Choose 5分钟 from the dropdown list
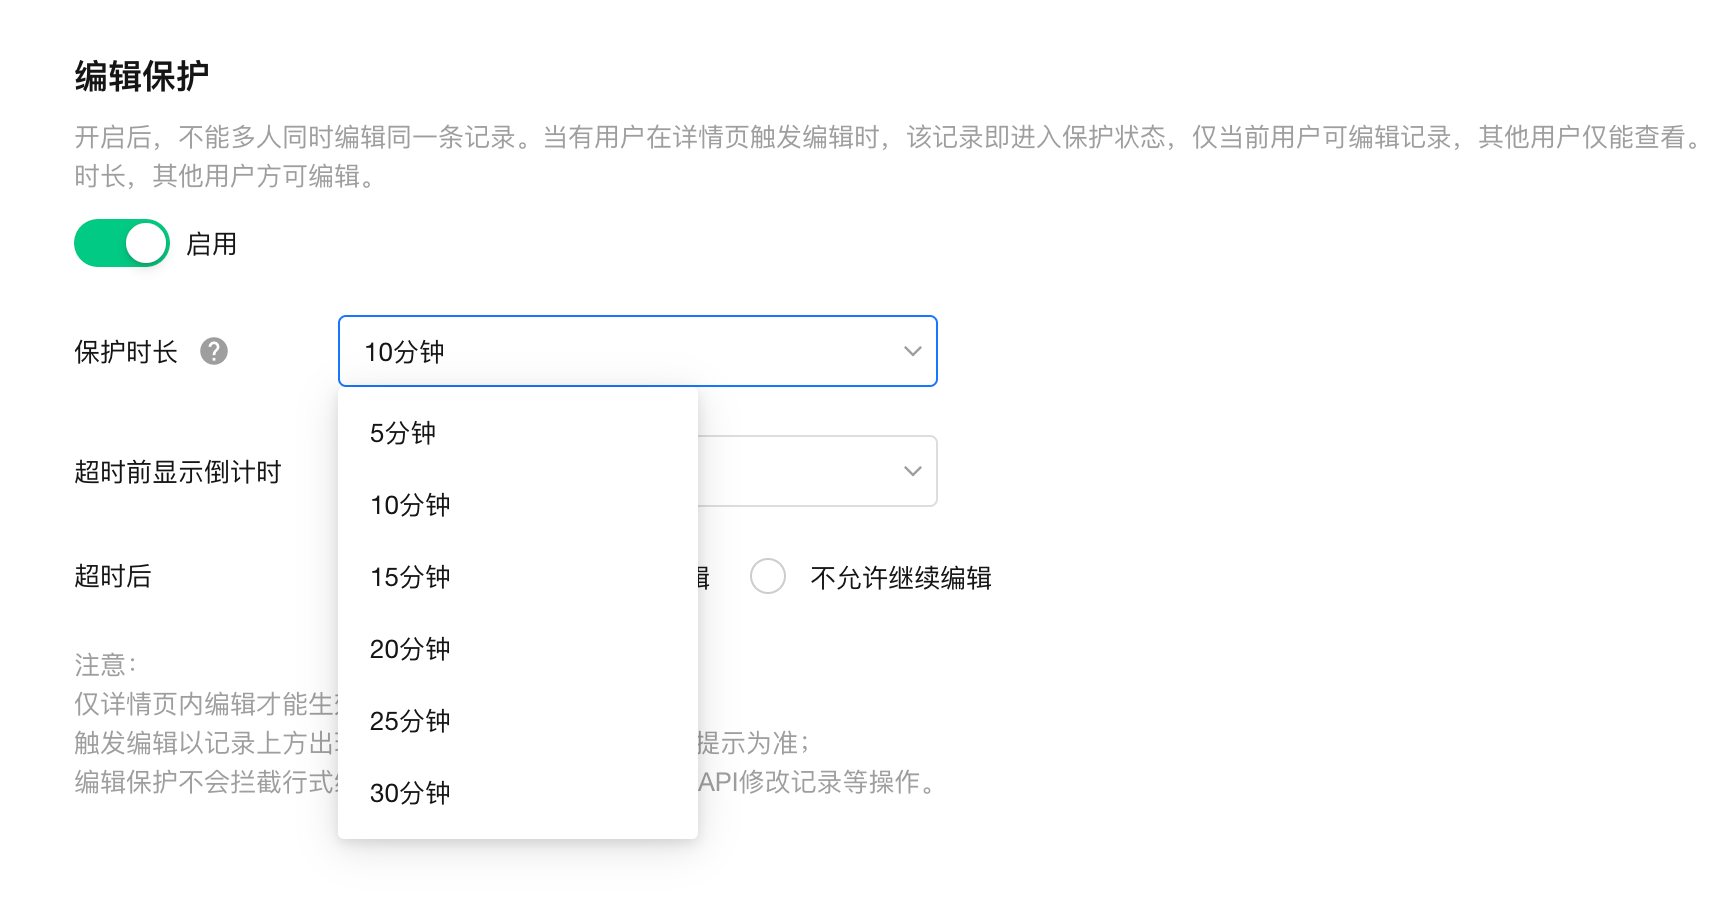Image resolution: width=1710 pixels, height=904 pixels. click(403, 433)
